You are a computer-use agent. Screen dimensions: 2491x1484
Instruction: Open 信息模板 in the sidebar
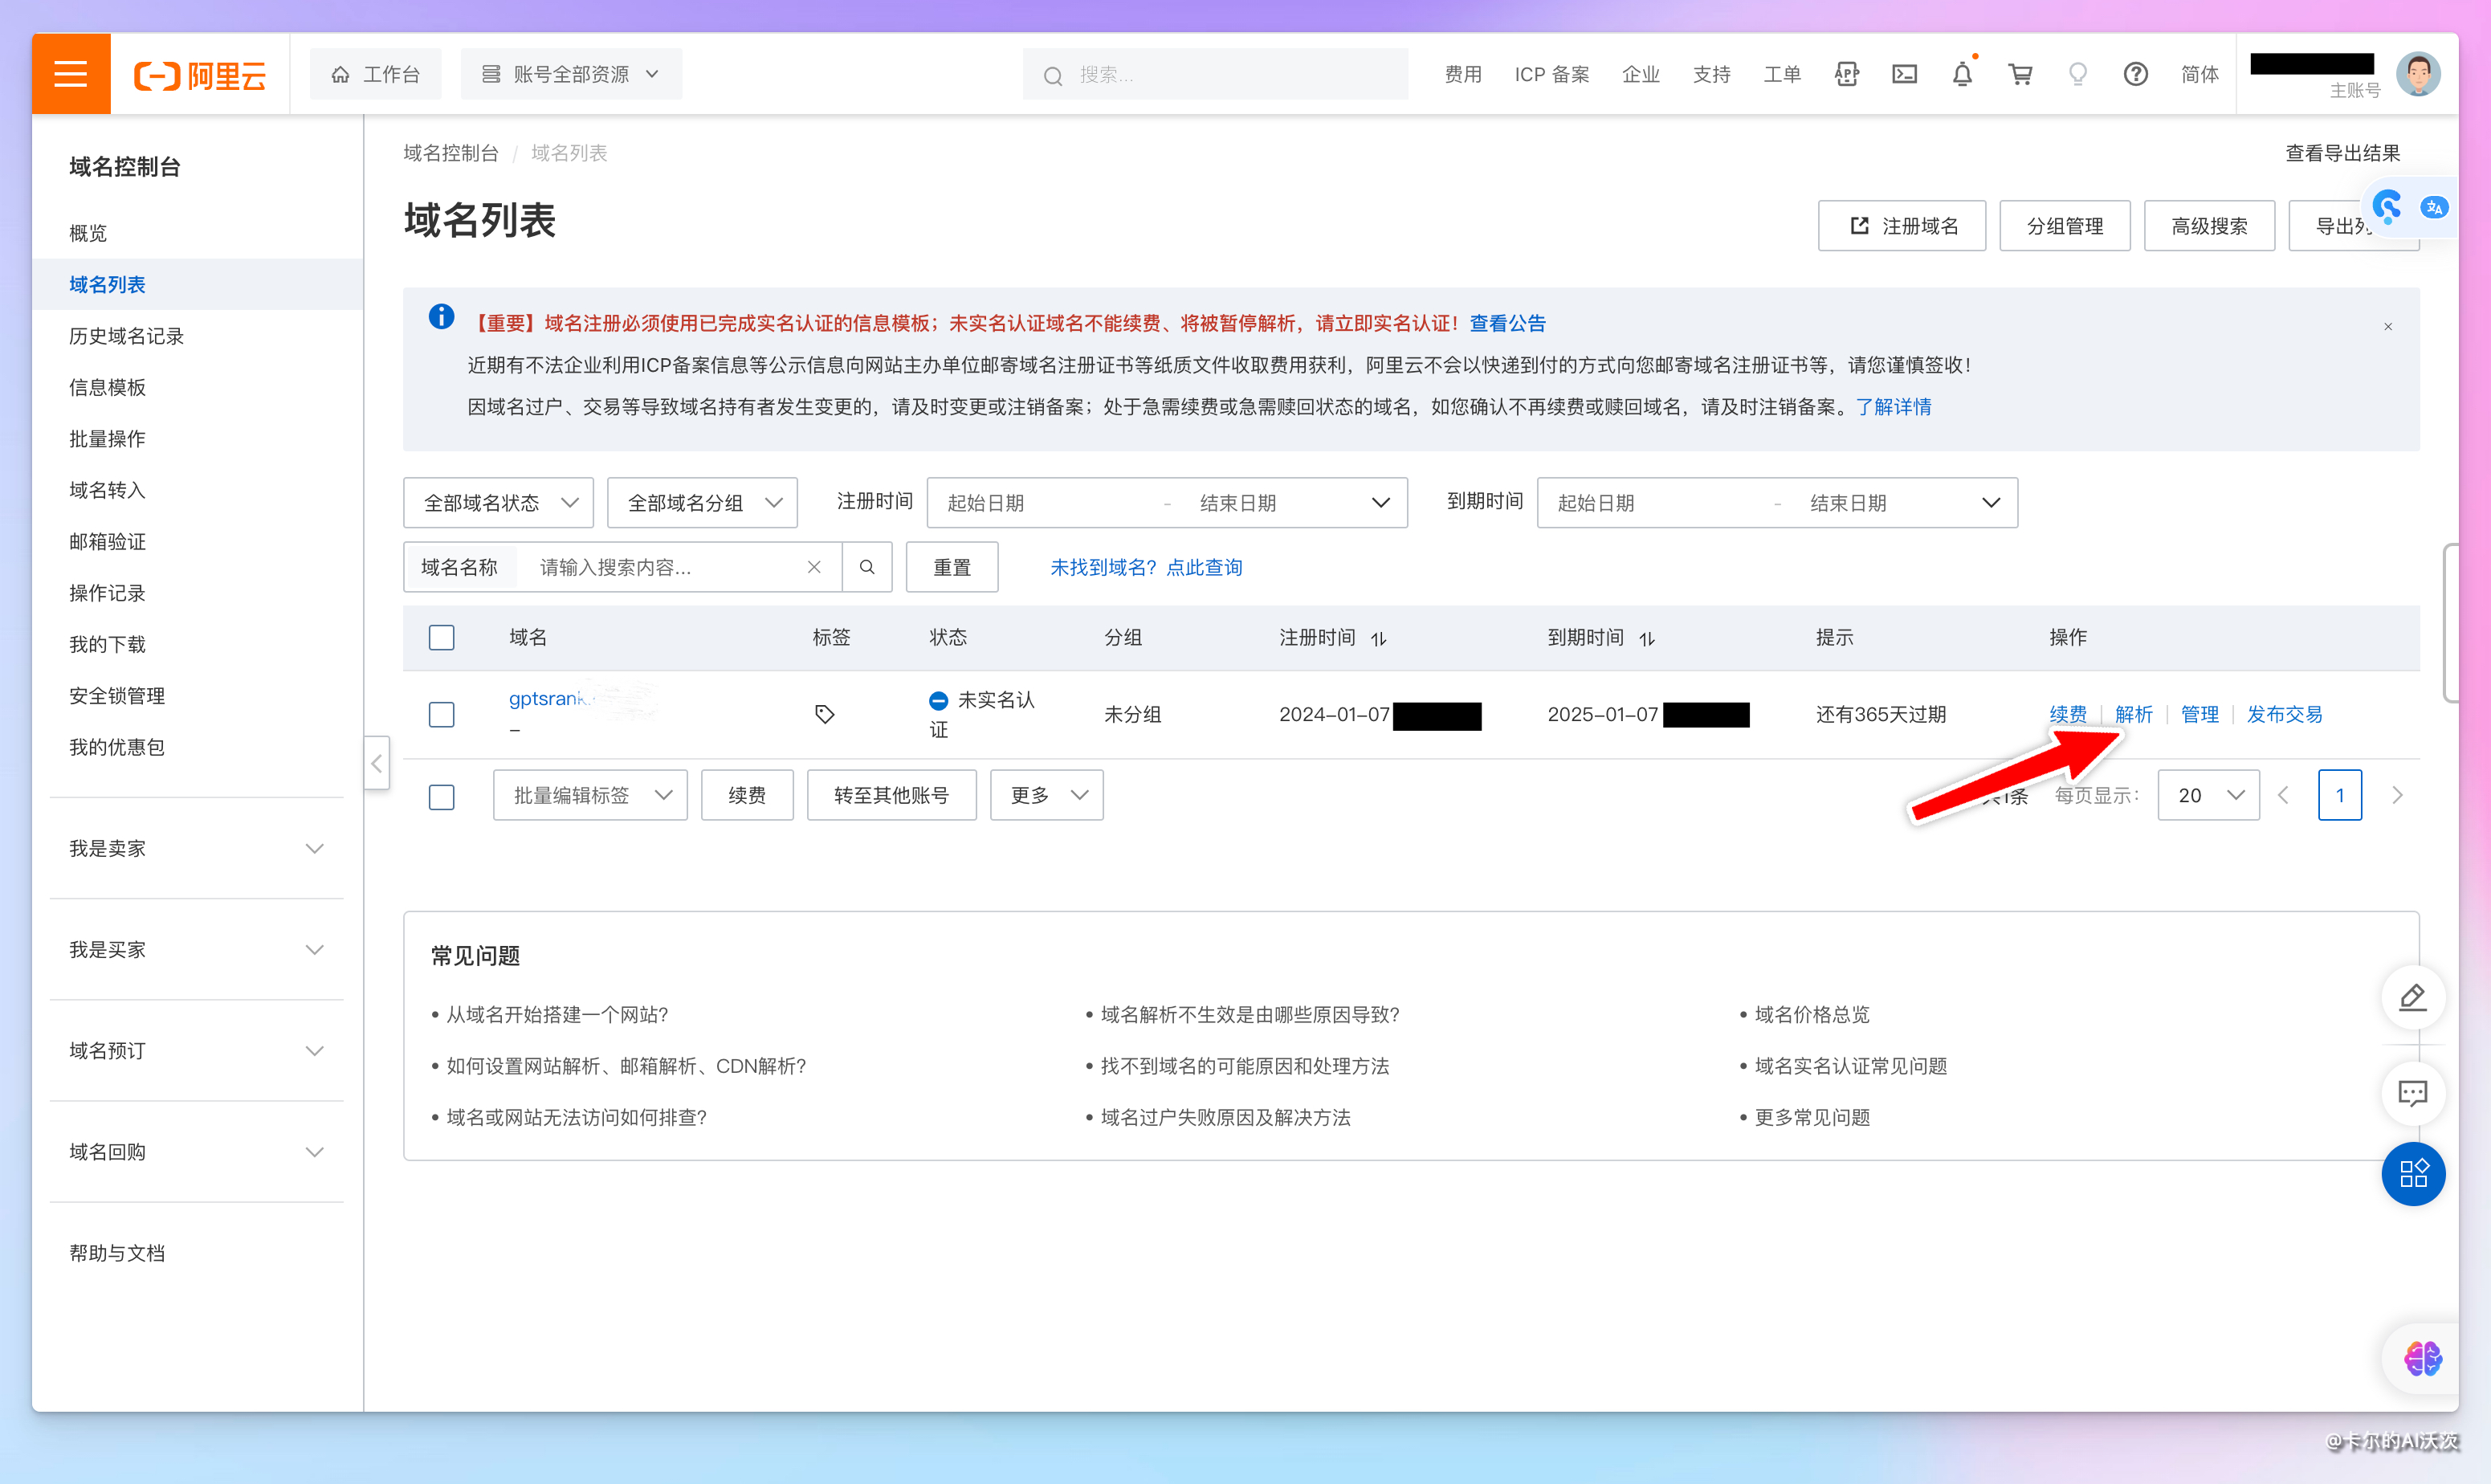[x=107, y=387]
